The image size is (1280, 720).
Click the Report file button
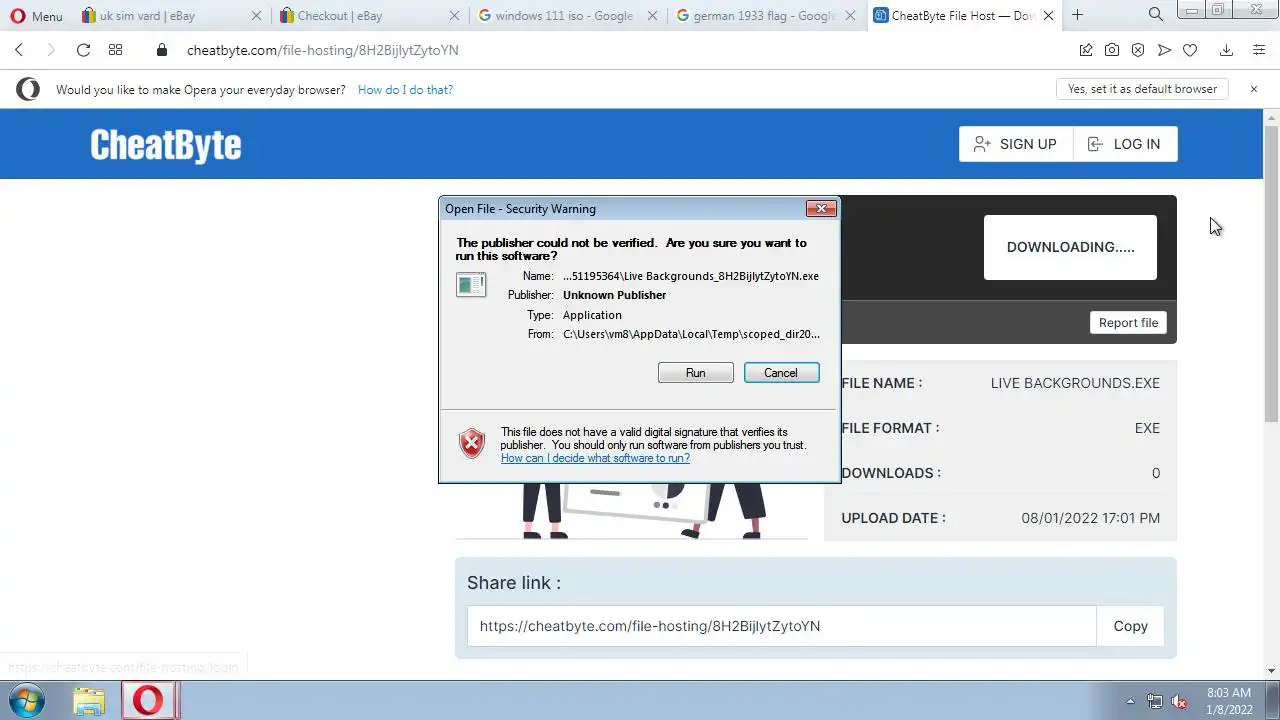coord(1128,323)
